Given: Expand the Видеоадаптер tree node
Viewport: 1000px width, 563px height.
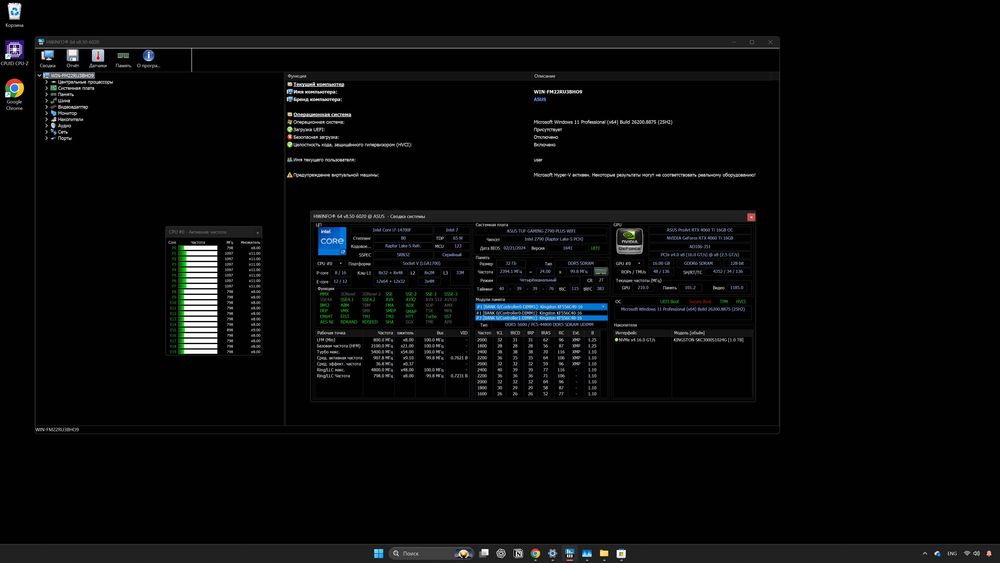Looking at the screenshot, I should pyautogui.click(x=47, y=106).
